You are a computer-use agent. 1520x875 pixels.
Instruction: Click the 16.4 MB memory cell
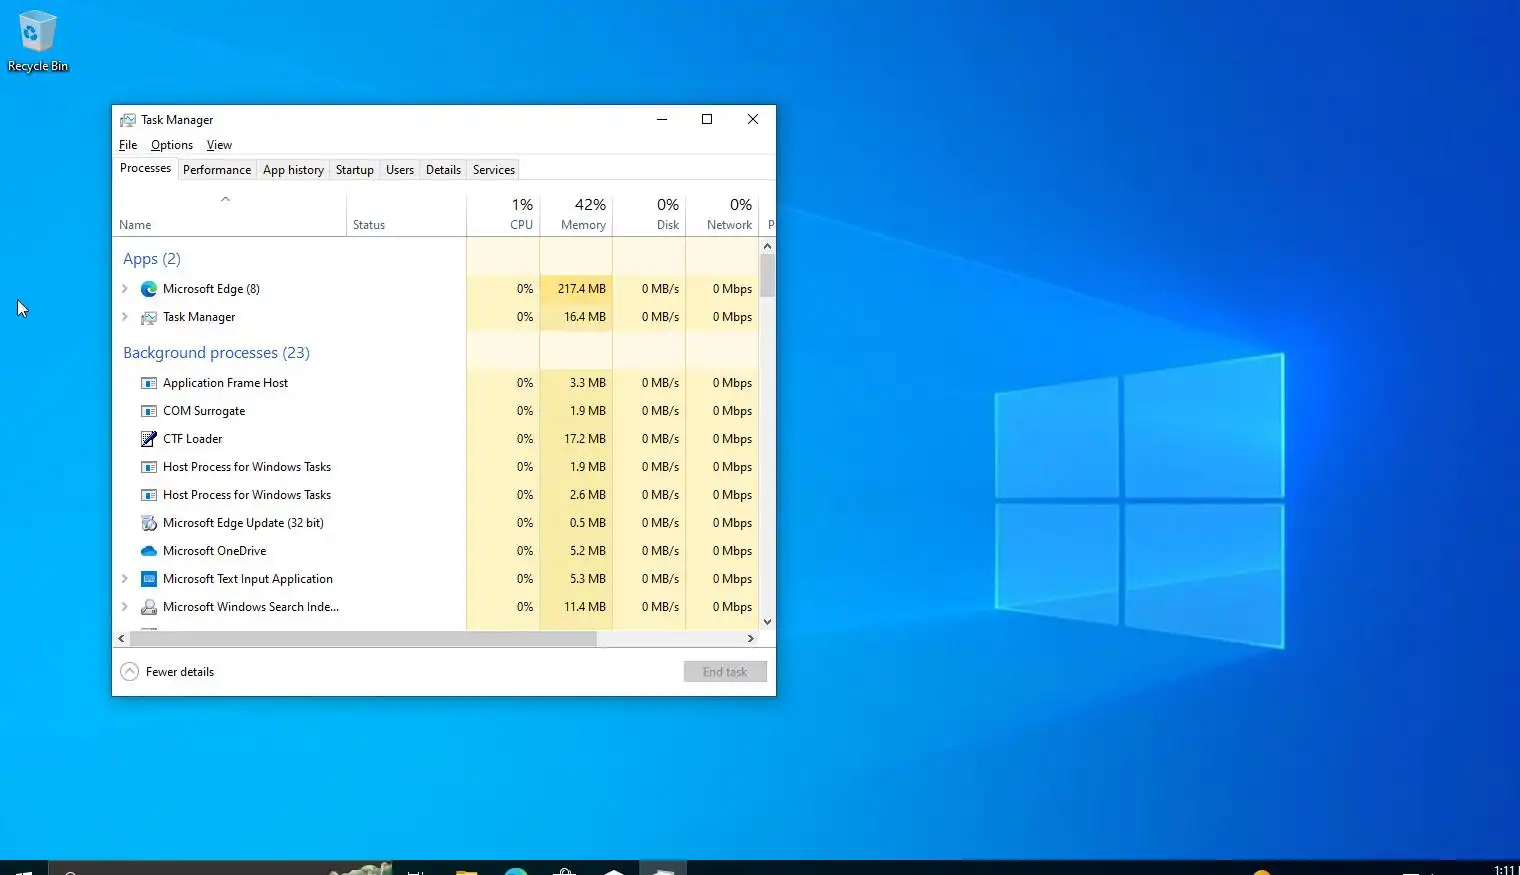tap(576, 317)
